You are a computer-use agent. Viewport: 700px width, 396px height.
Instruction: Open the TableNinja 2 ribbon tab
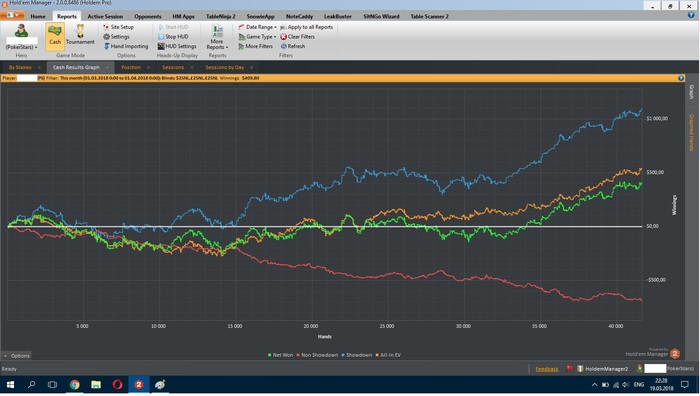[221, 16]
